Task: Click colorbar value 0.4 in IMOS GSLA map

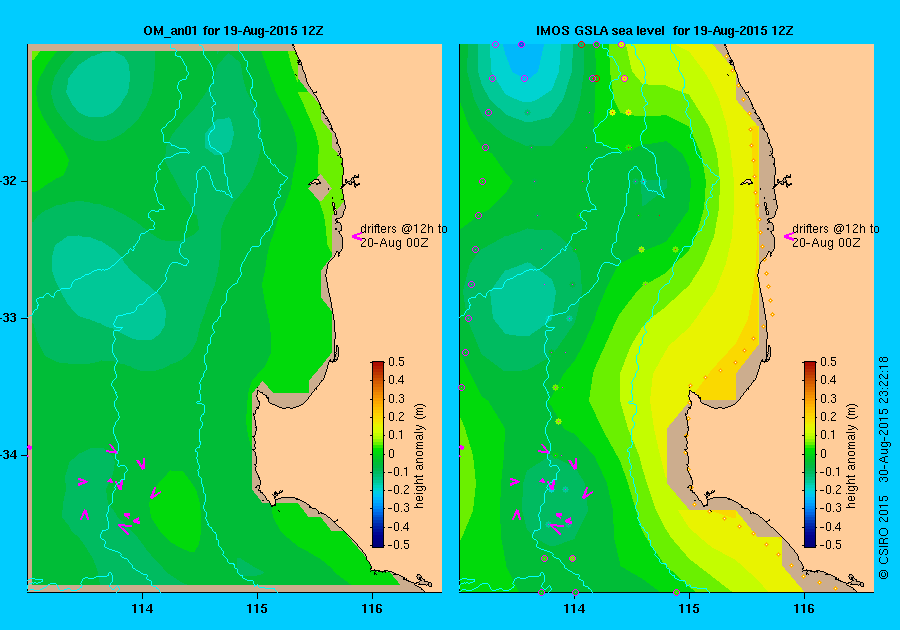Action: point(828,380)
